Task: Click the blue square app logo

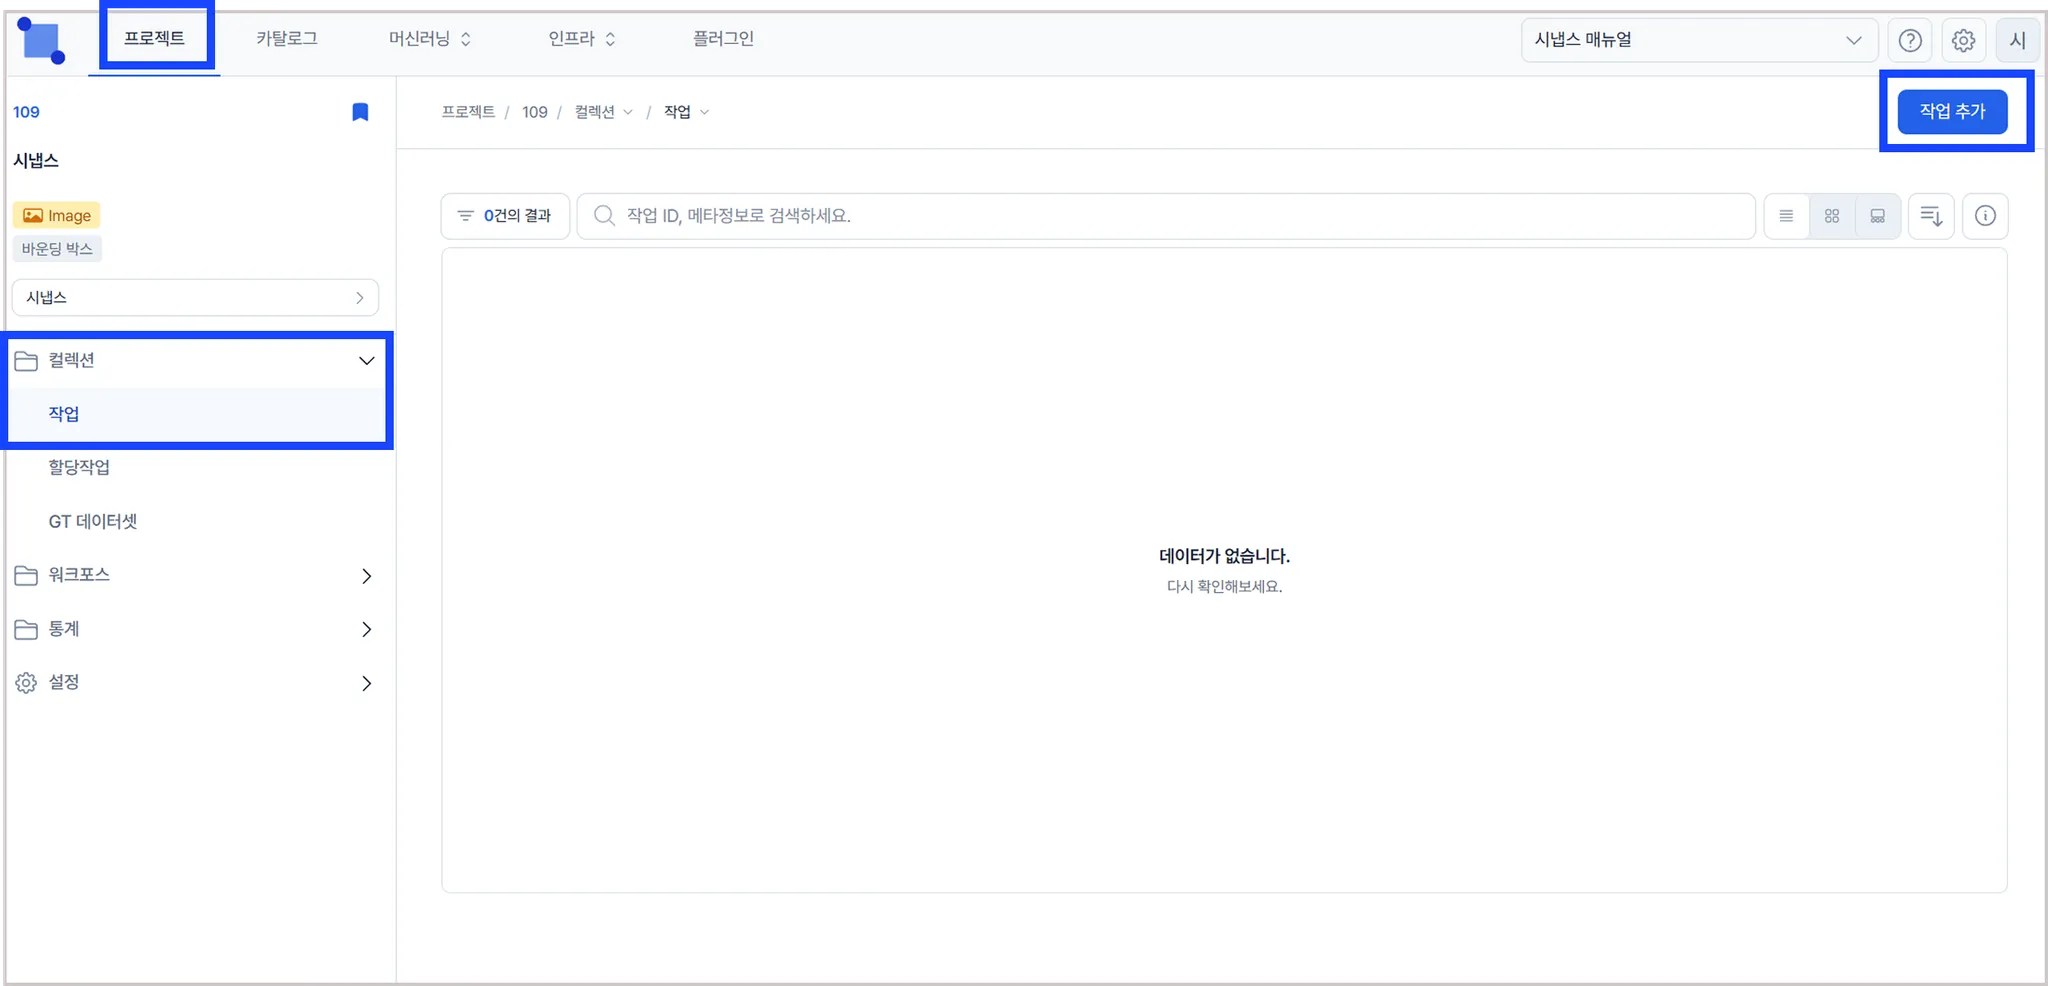Action: pos(41,40)
